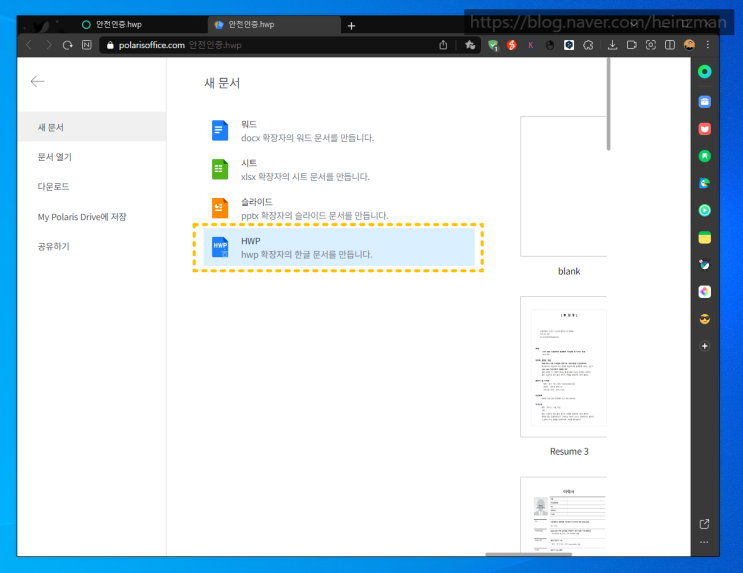Open a new browser tab with plus button
The image size is (743, 573).
pyautogui.click(x=351, y=26)
